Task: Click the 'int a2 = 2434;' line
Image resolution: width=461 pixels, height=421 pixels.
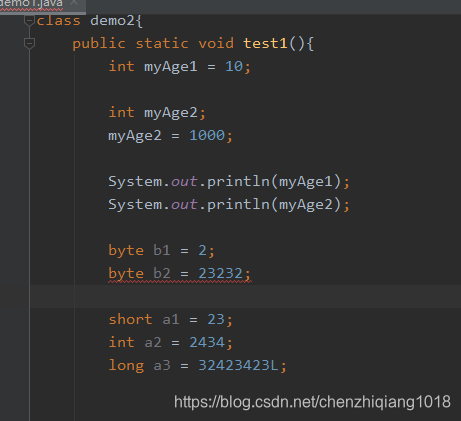Action: click(170, 343)
